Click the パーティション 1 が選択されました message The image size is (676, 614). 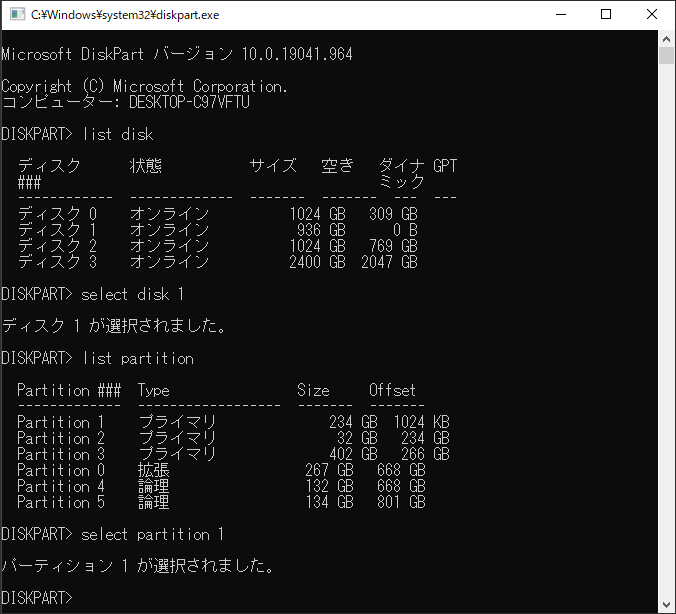138,566
